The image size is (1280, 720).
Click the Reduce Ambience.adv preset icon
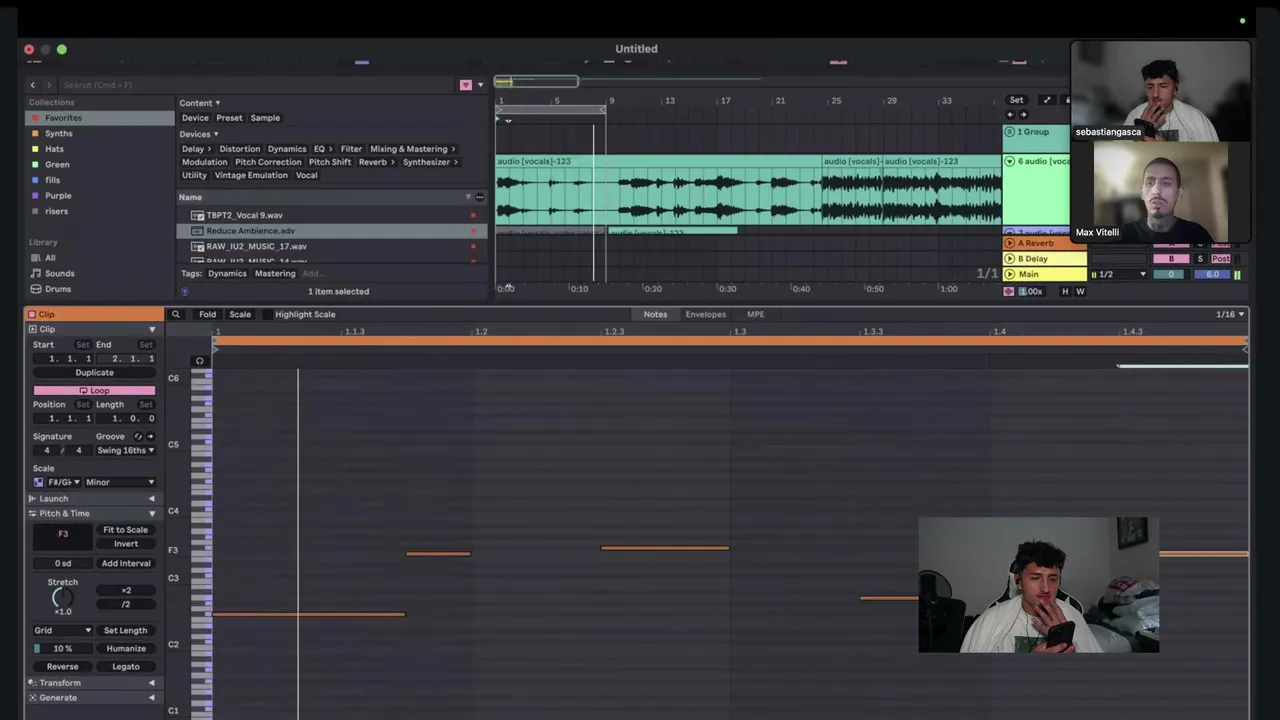(198, 231)
